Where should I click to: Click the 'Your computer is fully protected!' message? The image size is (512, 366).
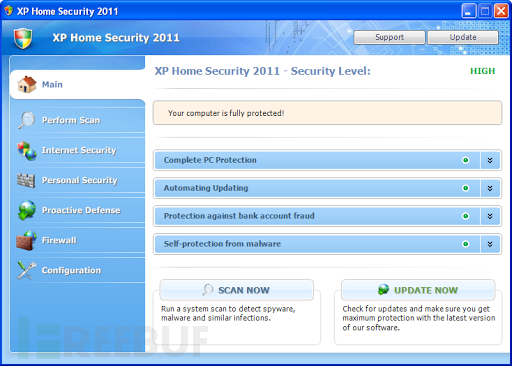[x=226, y=113]
